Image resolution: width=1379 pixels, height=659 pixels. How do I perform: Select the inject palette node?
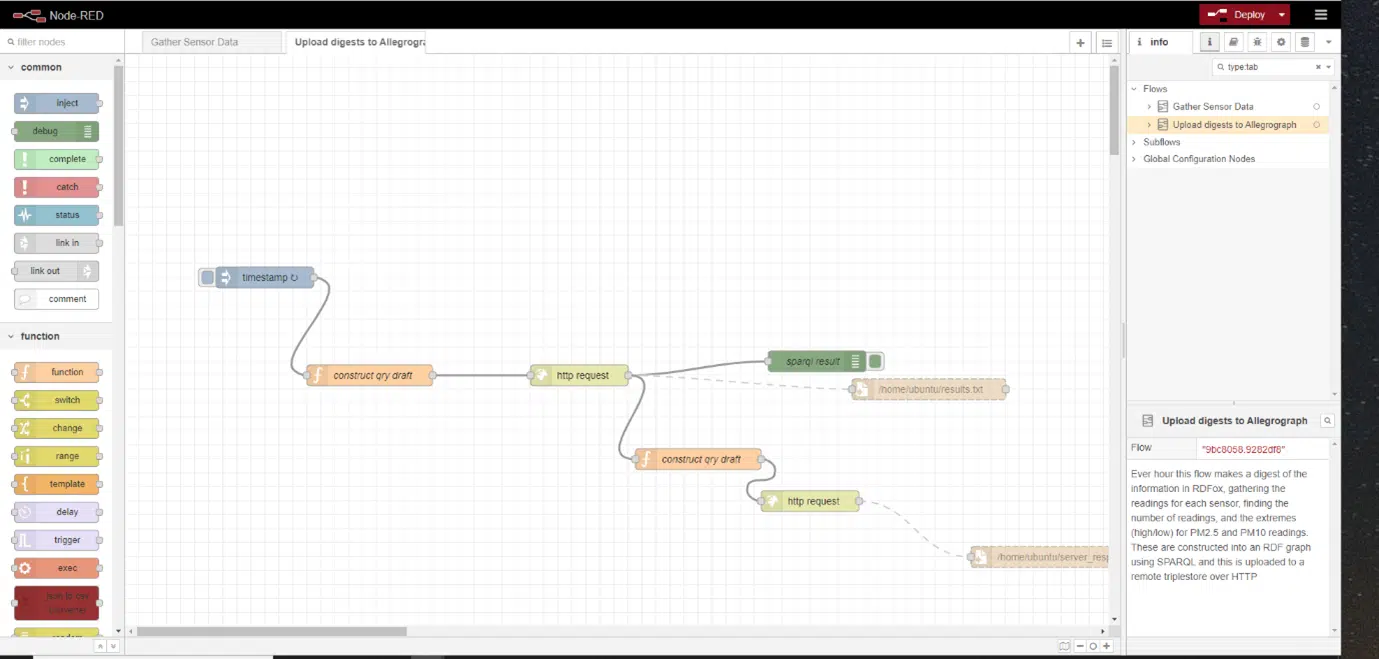point(57,103)
